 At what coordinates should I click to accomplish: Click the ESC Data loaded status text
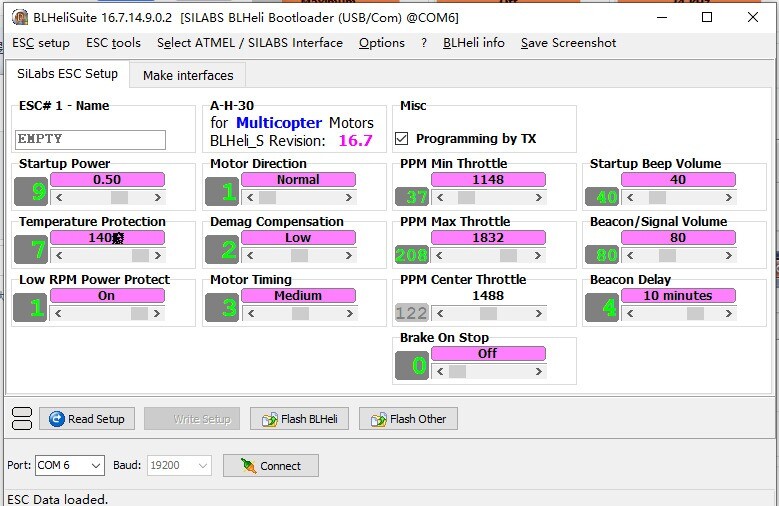[x=58, y=500]
